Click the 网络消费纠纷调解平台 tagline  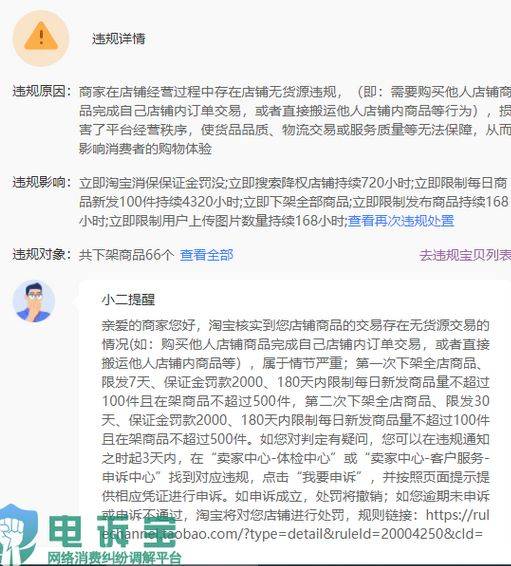pyautogui.click(x=114, y=558)
